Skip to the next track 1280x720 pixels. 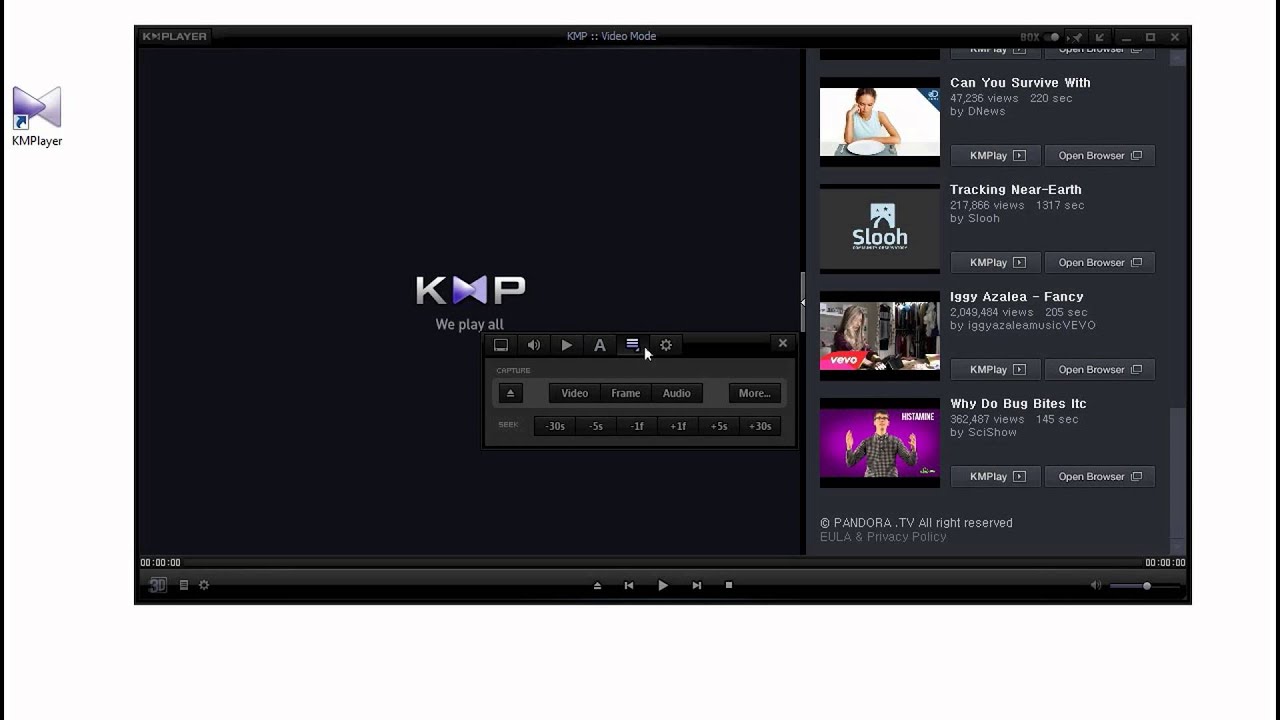tap(697, 586)
